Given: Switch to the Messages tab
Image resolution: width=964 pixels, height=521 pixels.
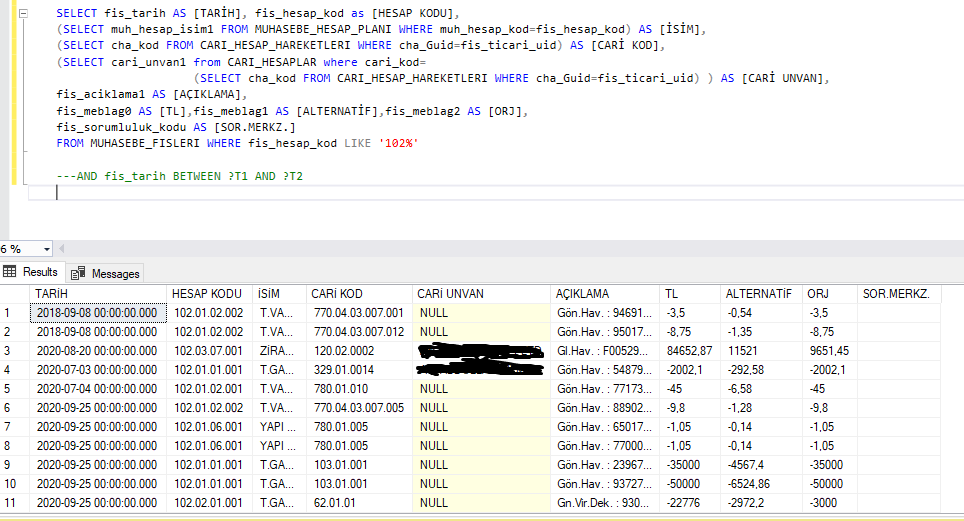Looking at the screenshot, I should pyautogui.click(x=105, y=274).
